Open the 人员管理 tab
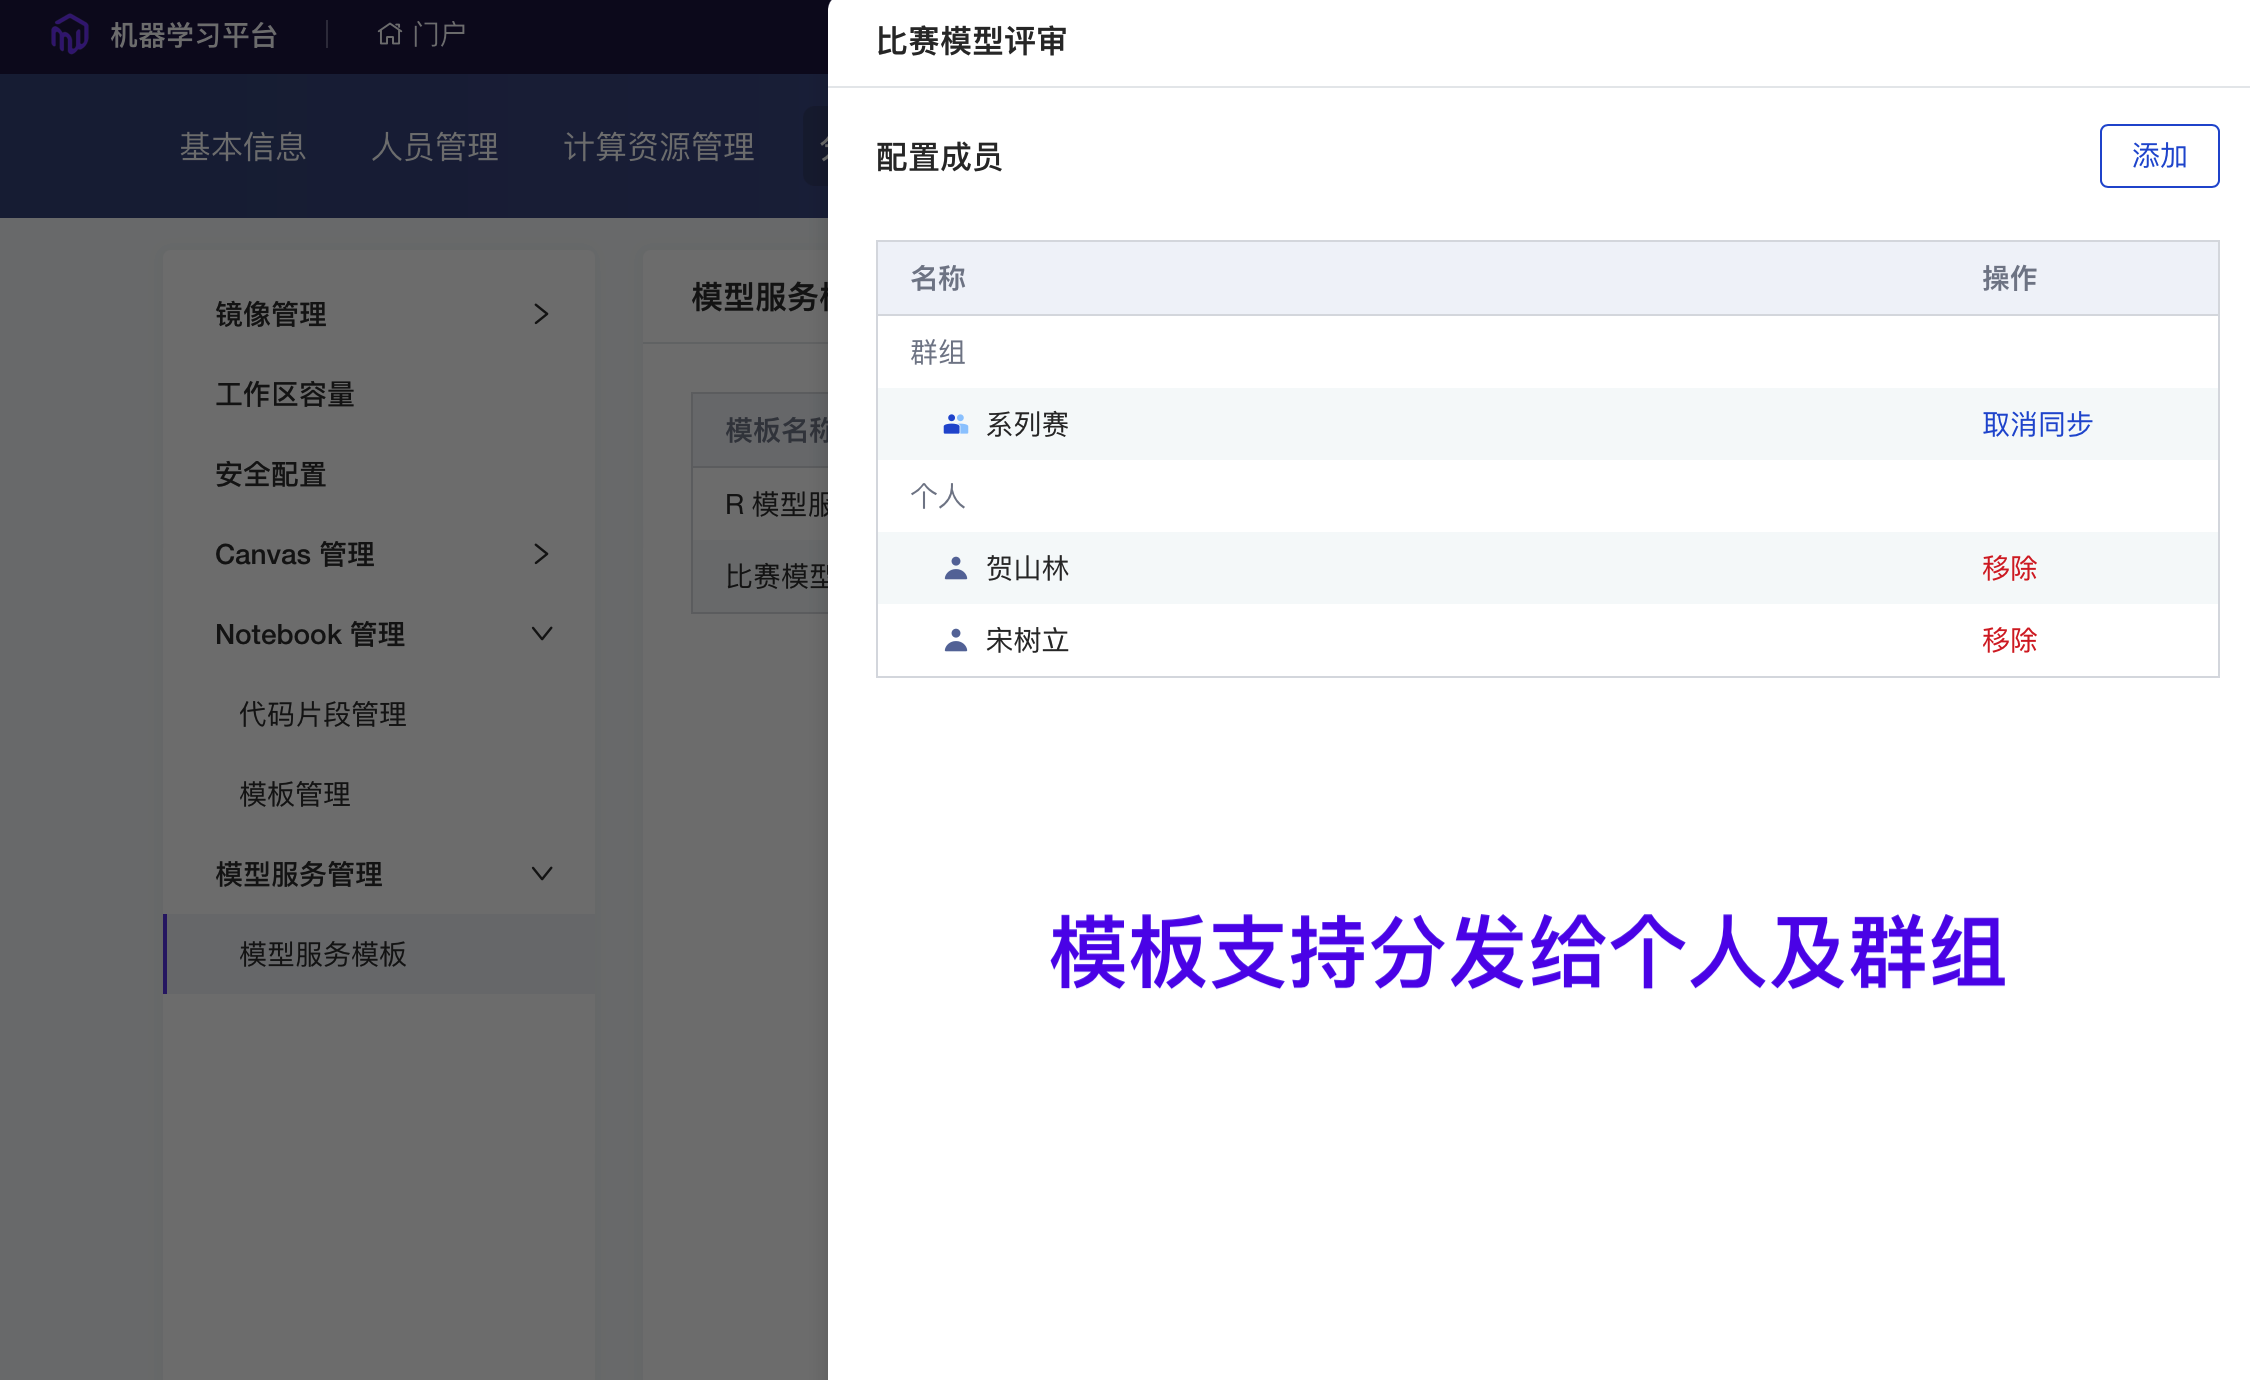The height and width of the screenshot is (1380, 2250). point(435,147)
